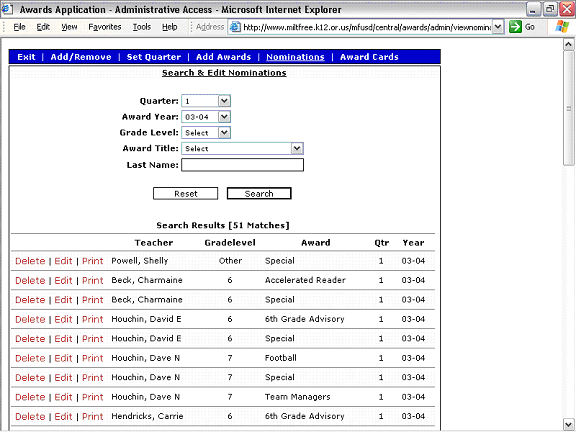Click the scrollbar down arrow
Viewport: 576px width, 432px height.
[x=568, y=423]
